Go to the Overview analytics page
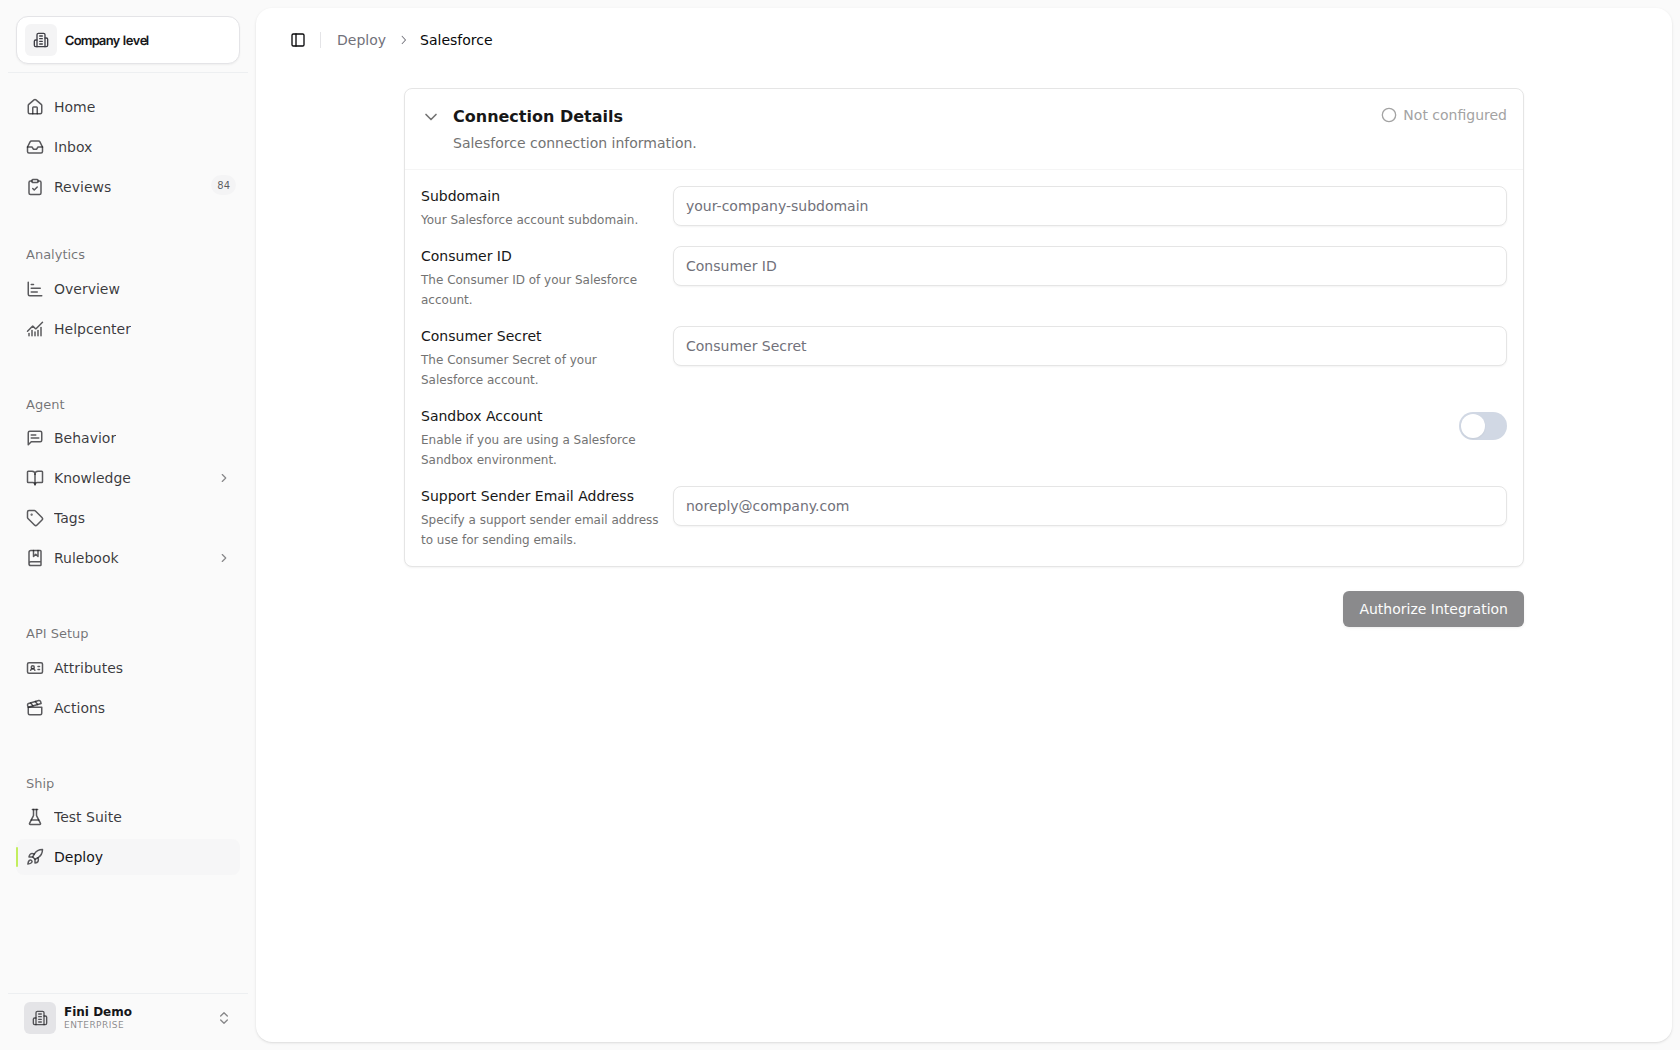This screenshot has width=1680, height=1050. [x=128, y=289]
